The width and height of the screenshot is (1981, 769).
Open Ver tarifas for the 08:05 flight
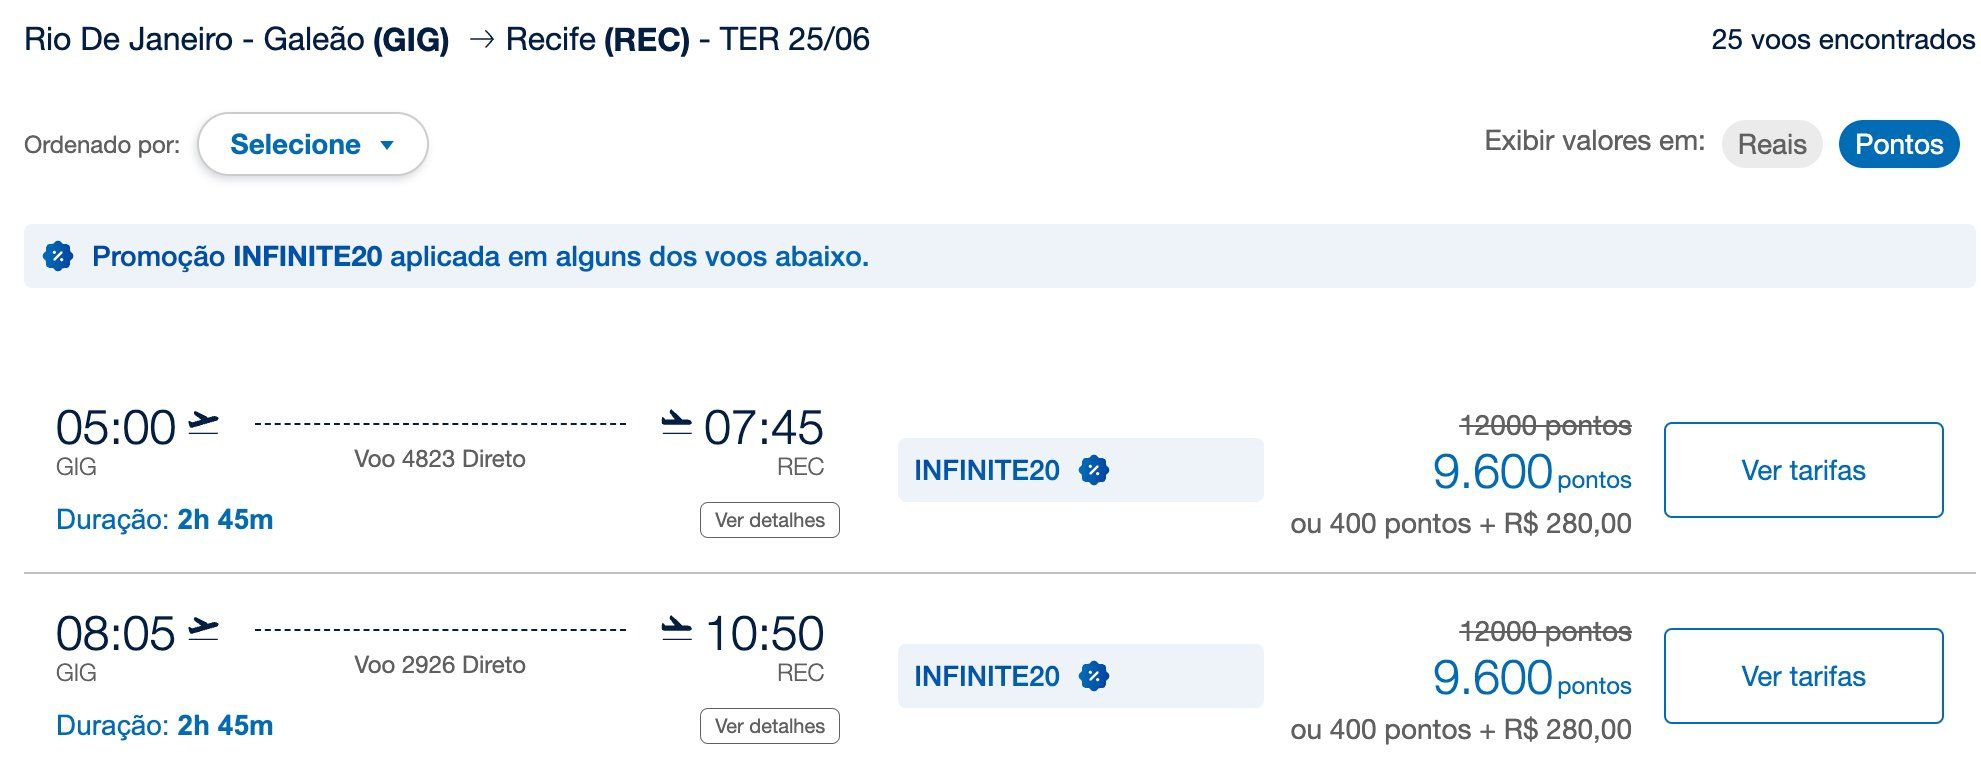click(1804, 676)
